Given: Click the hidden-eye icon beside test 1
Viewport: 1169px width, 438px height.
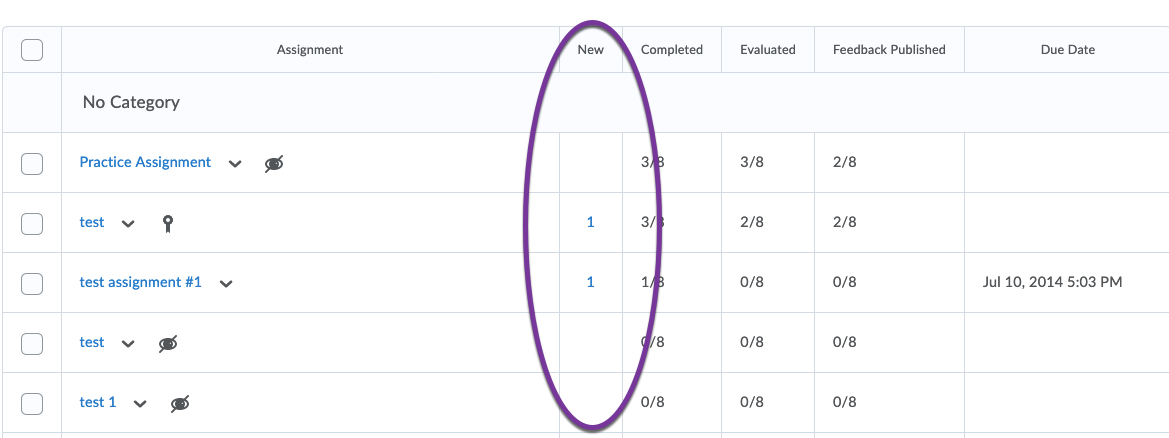Looking at the screenshot, I should coord(180,403).
